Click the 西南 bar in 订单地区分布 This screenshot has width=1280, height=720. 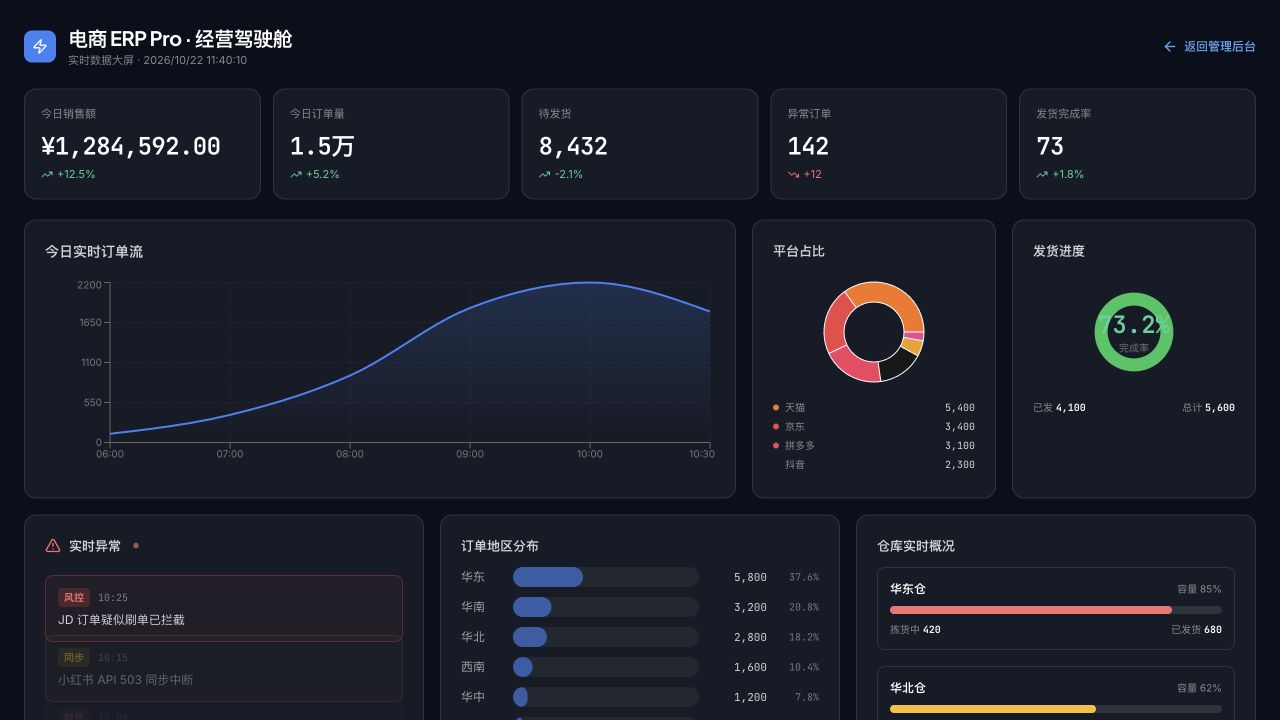click(x=523, y=667)
